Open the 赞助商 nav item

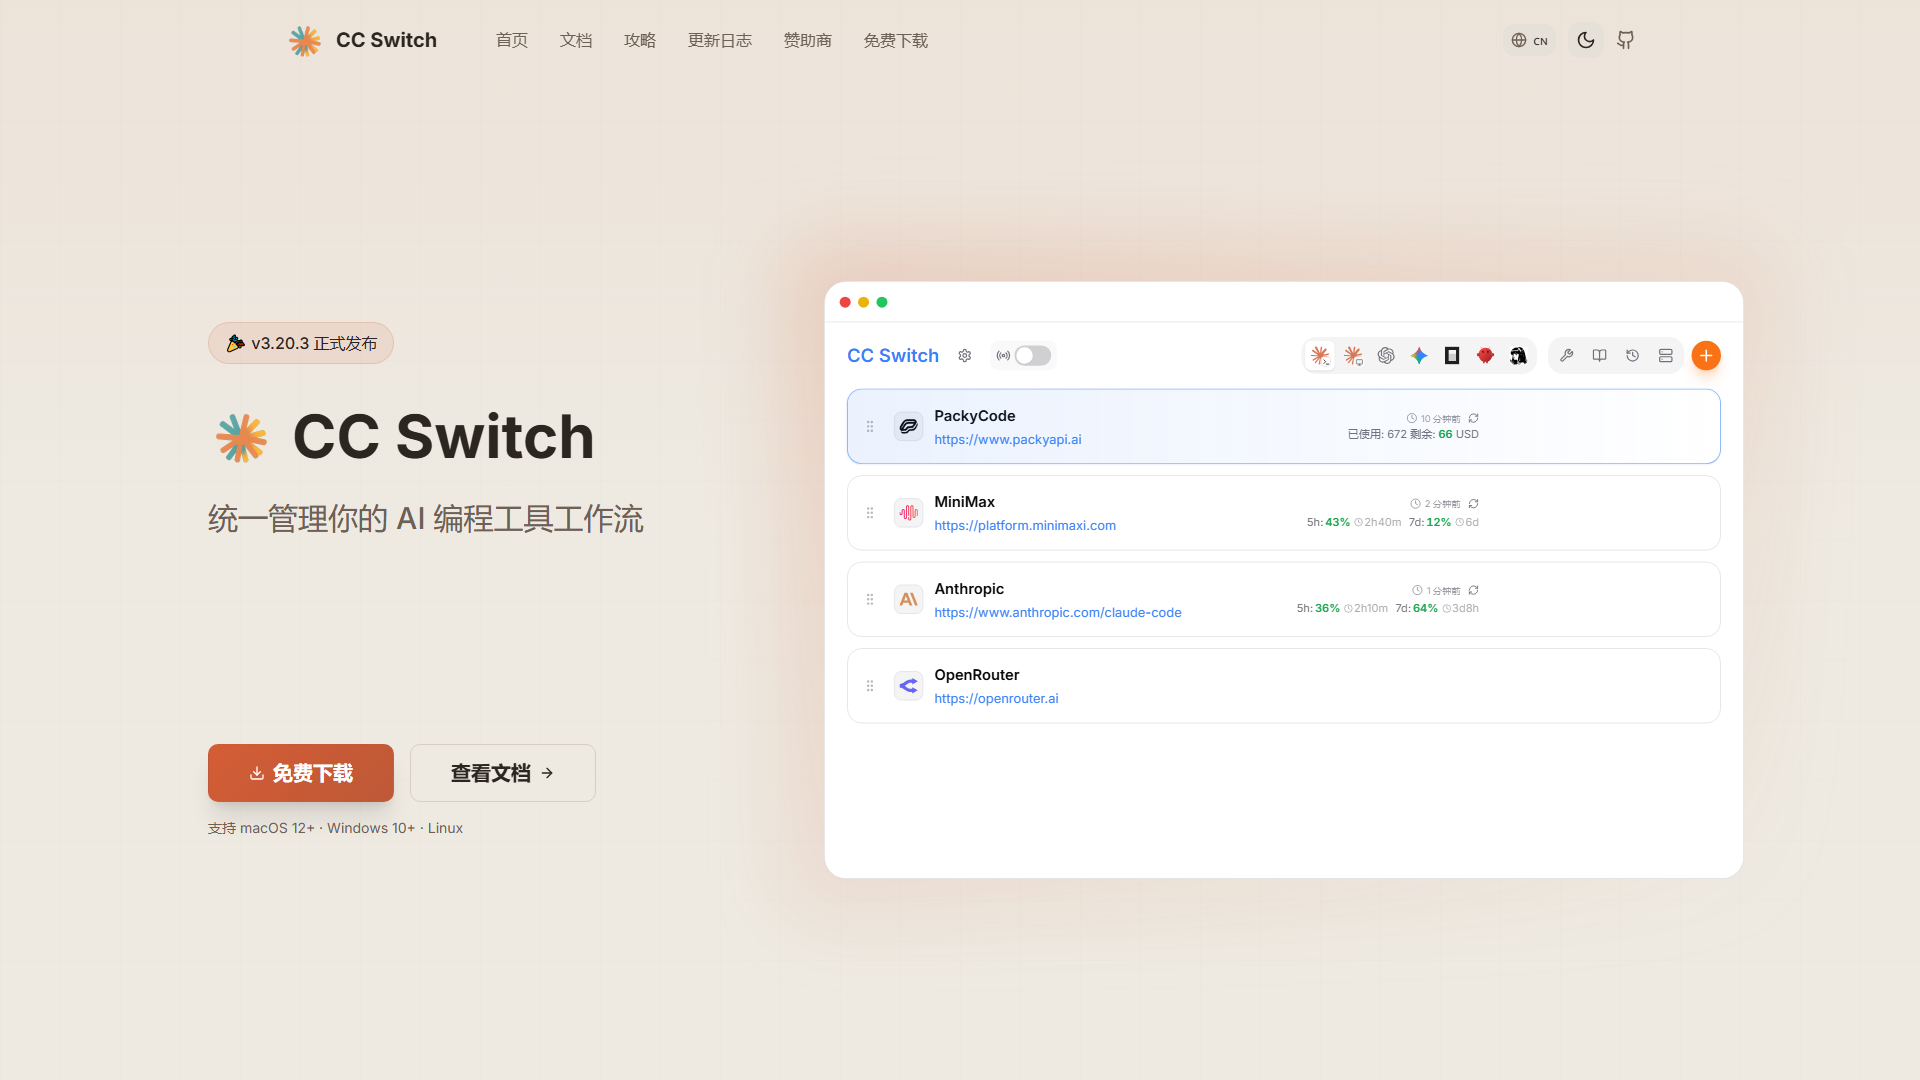[x=808, y=40]
